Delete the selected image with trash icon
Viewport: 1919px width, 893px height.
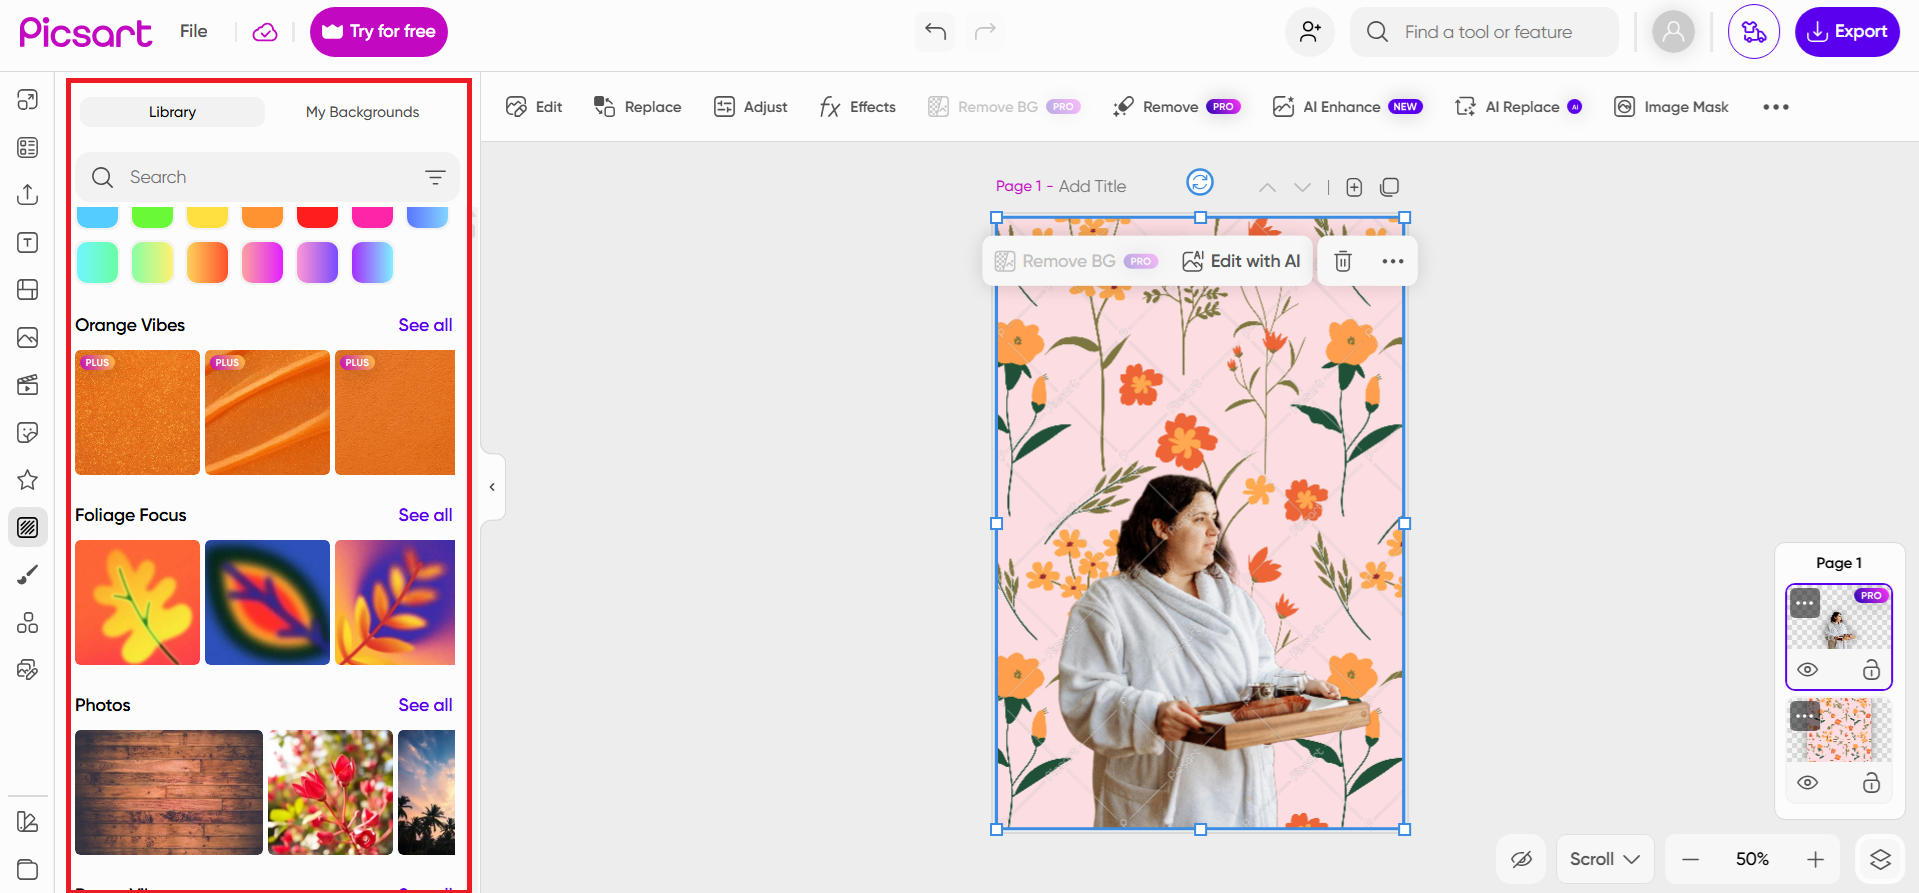[x=1343, y=261]
